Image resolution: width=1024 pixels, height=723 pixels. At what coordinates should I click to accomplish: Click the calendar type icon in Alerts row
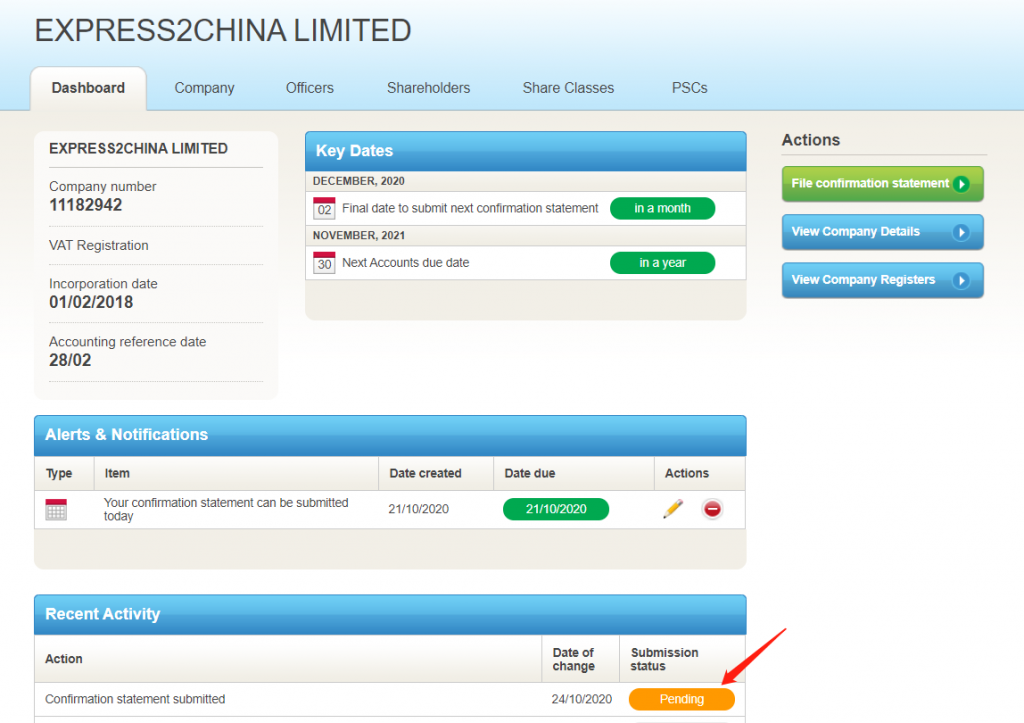(56, 509)
